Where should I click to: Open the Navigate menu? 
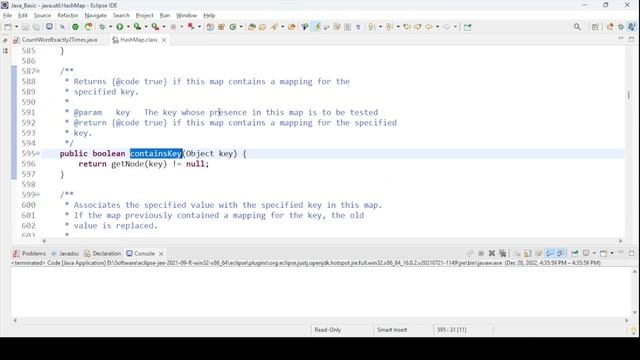pyautogui.click(x=96, y=16)
